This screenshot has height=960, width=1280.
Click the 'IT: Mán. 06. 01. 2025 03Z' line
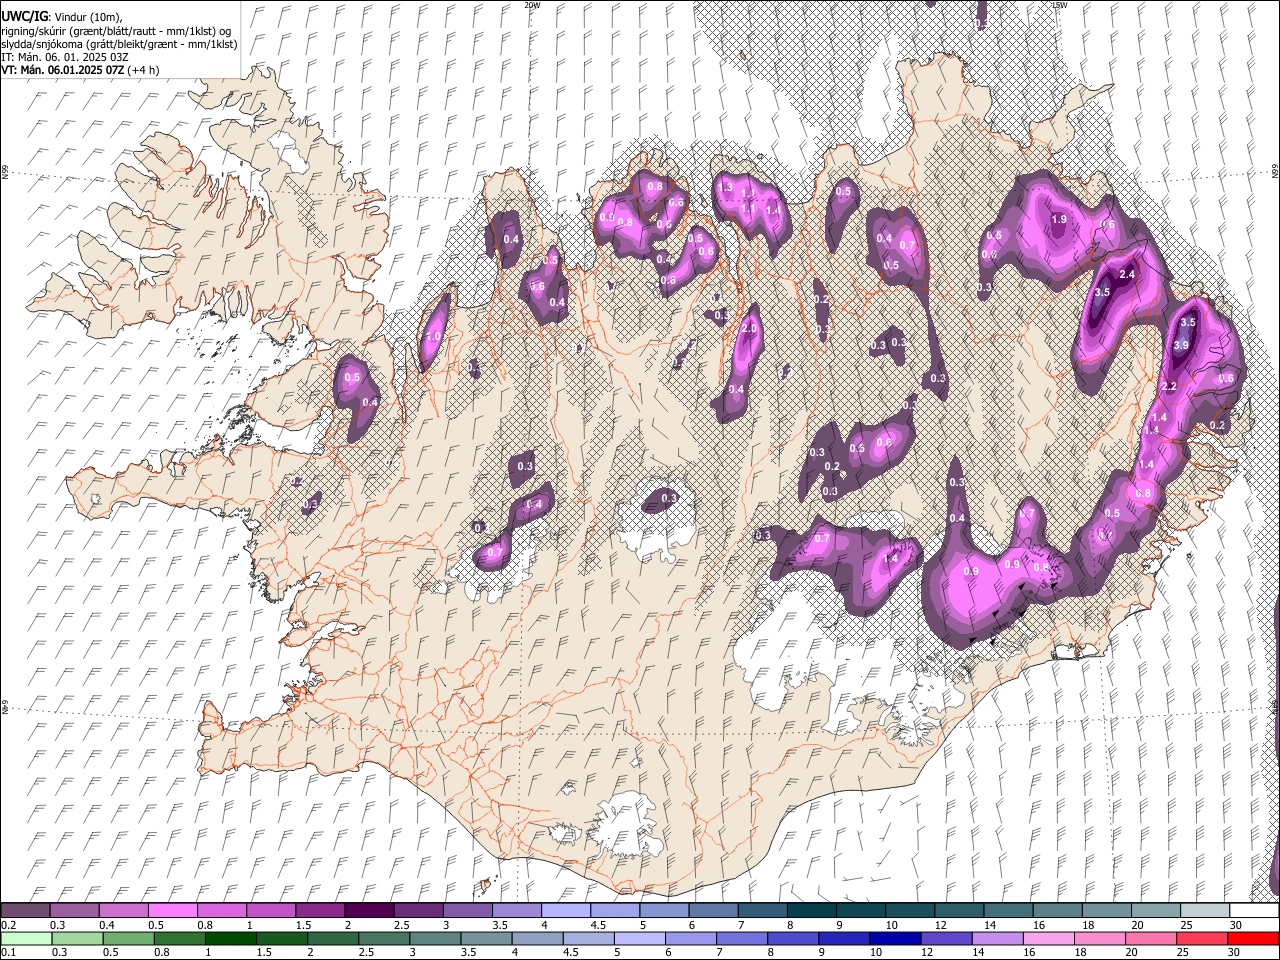tap(65, 57)
